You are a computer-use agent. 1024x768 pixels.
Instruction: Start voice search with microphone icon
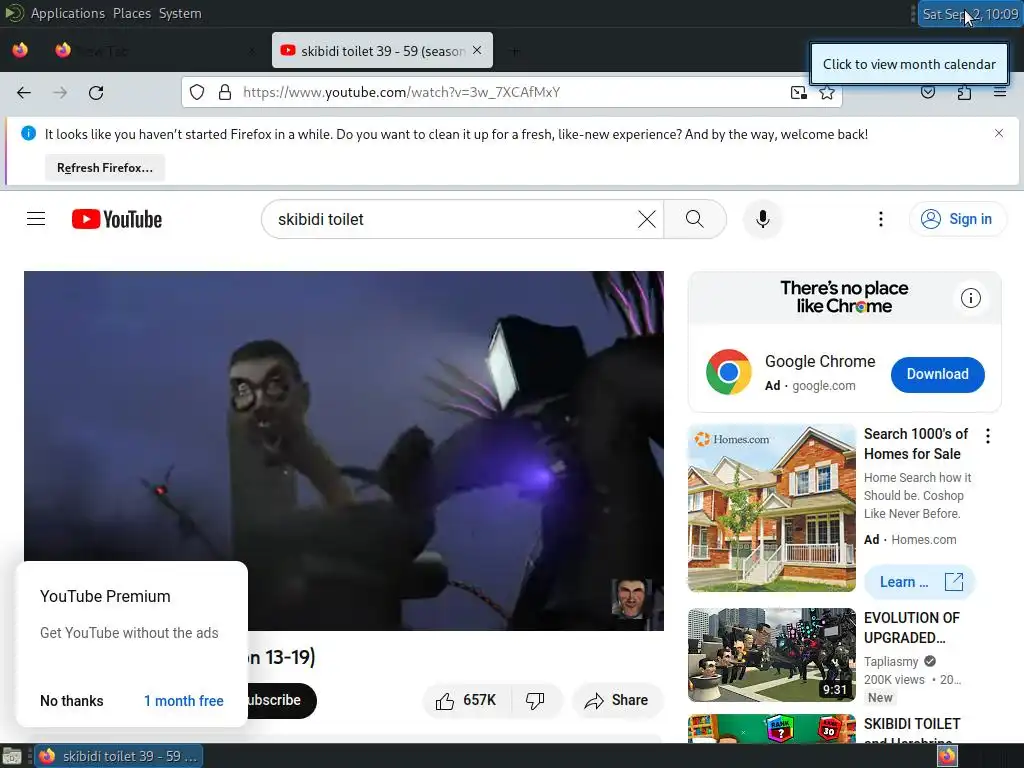tap(763, 219)
